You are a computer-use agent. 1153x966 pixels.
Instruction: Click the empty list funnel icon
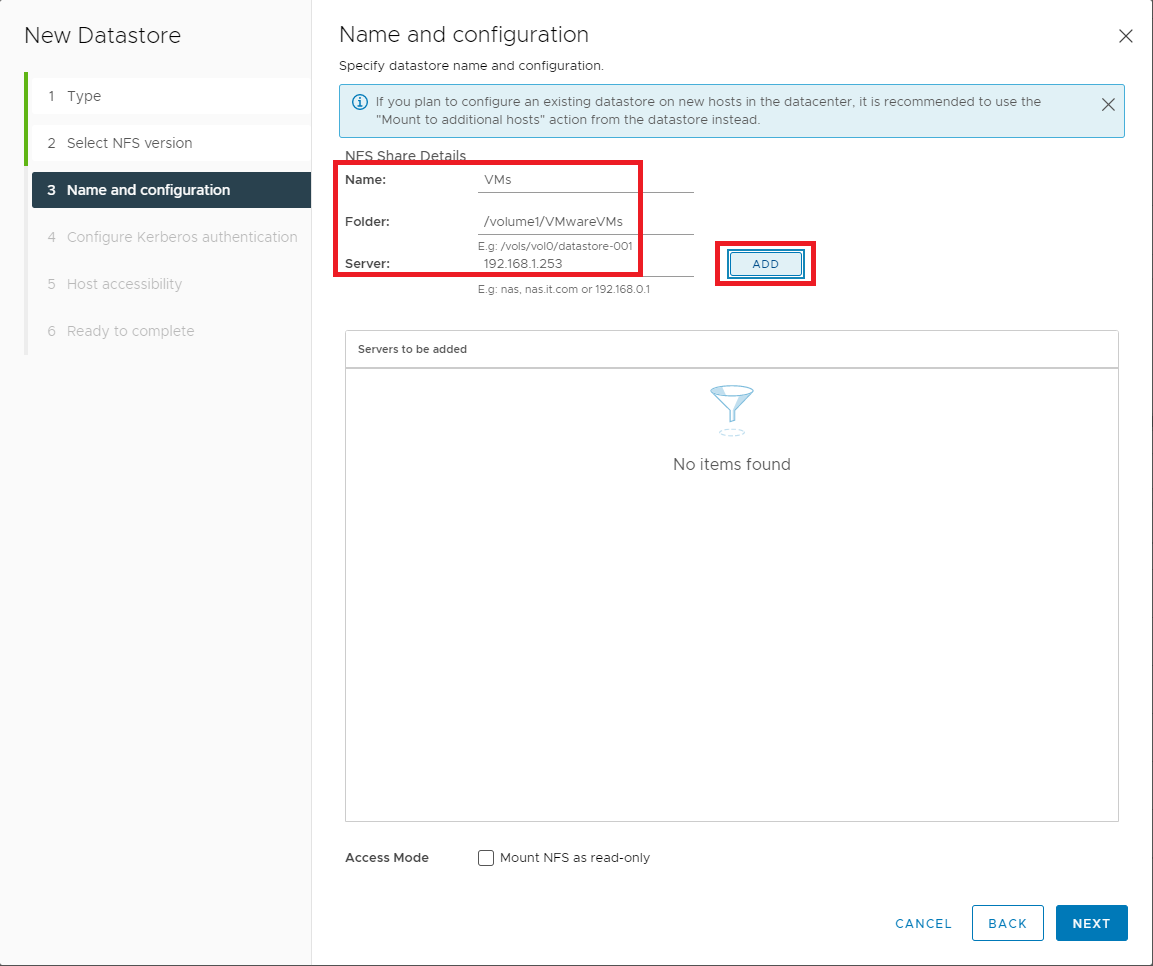point(731,410)
